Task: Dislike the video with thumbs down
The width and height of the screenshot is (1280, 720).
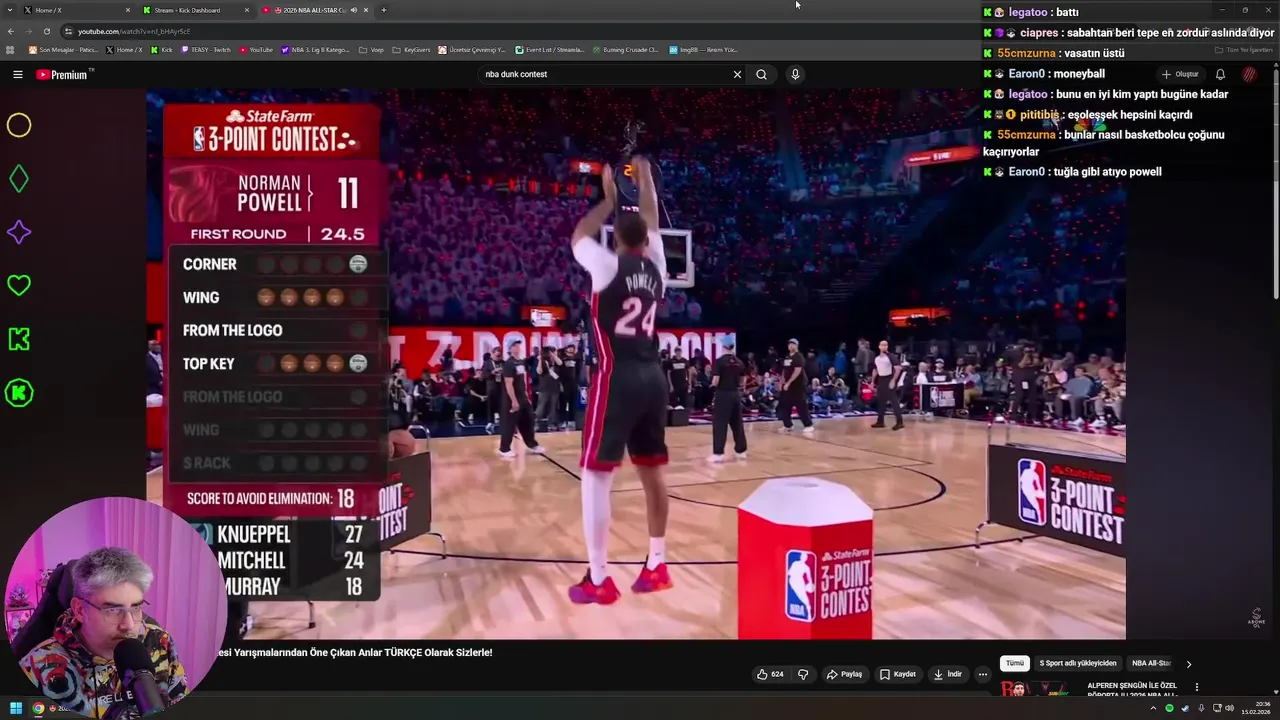Action: pyautogui.click(x=802, y=674)
